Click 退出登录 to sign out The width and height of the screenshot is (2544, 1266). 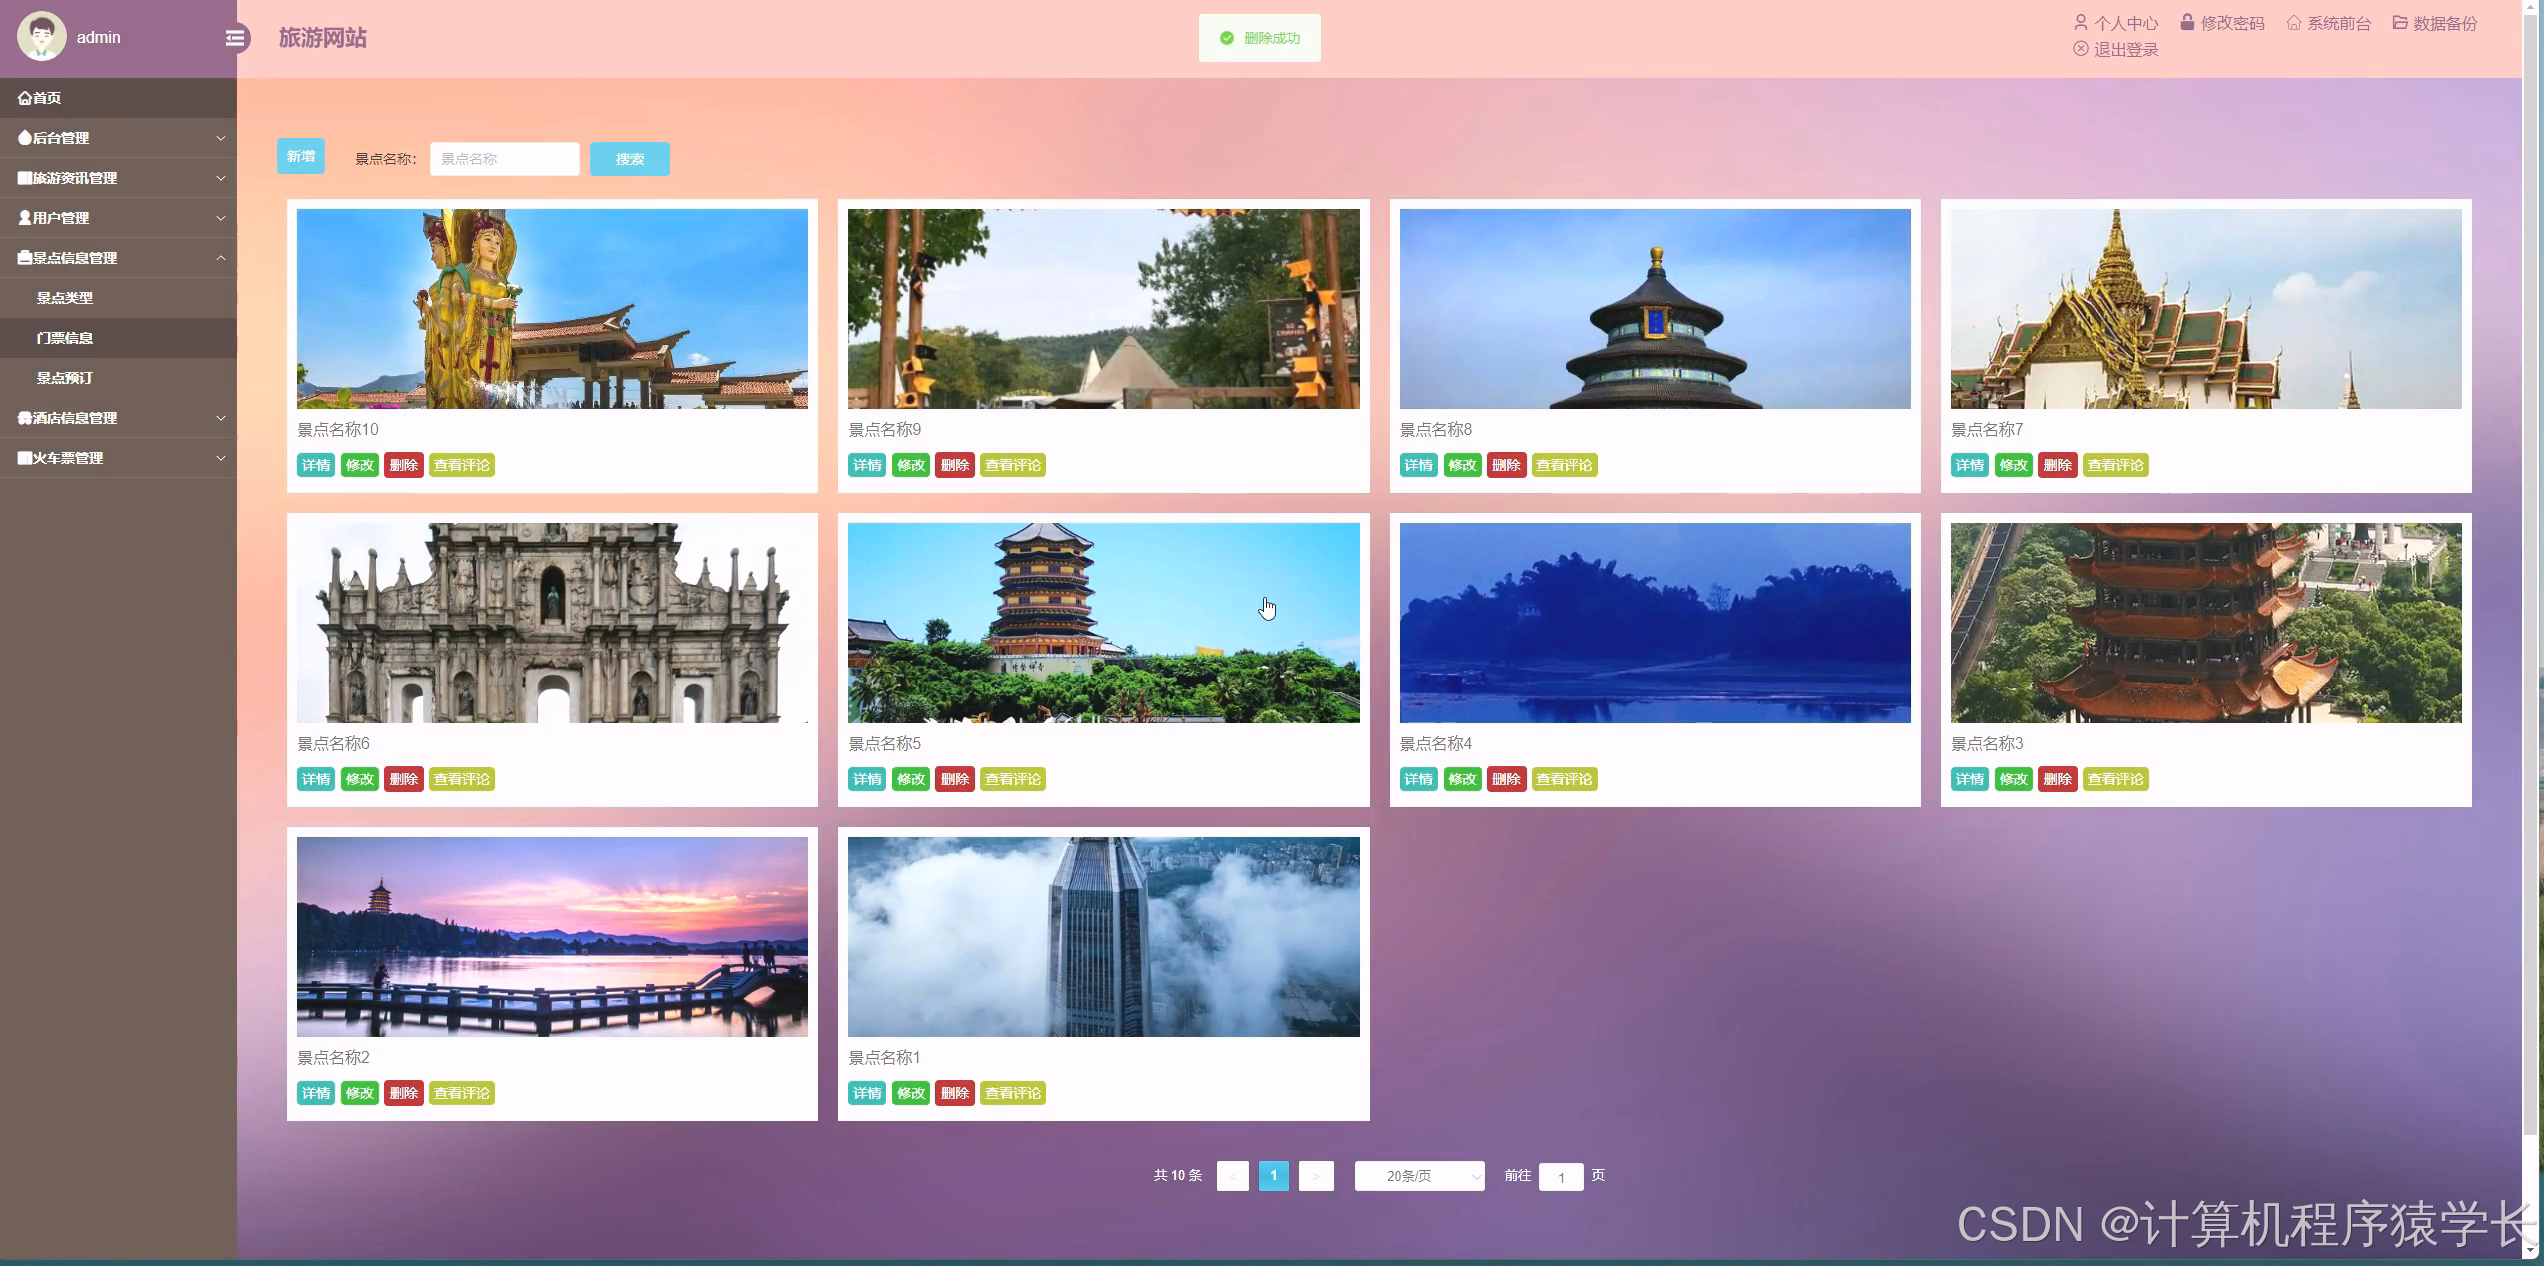click(x=2116, y=49)
